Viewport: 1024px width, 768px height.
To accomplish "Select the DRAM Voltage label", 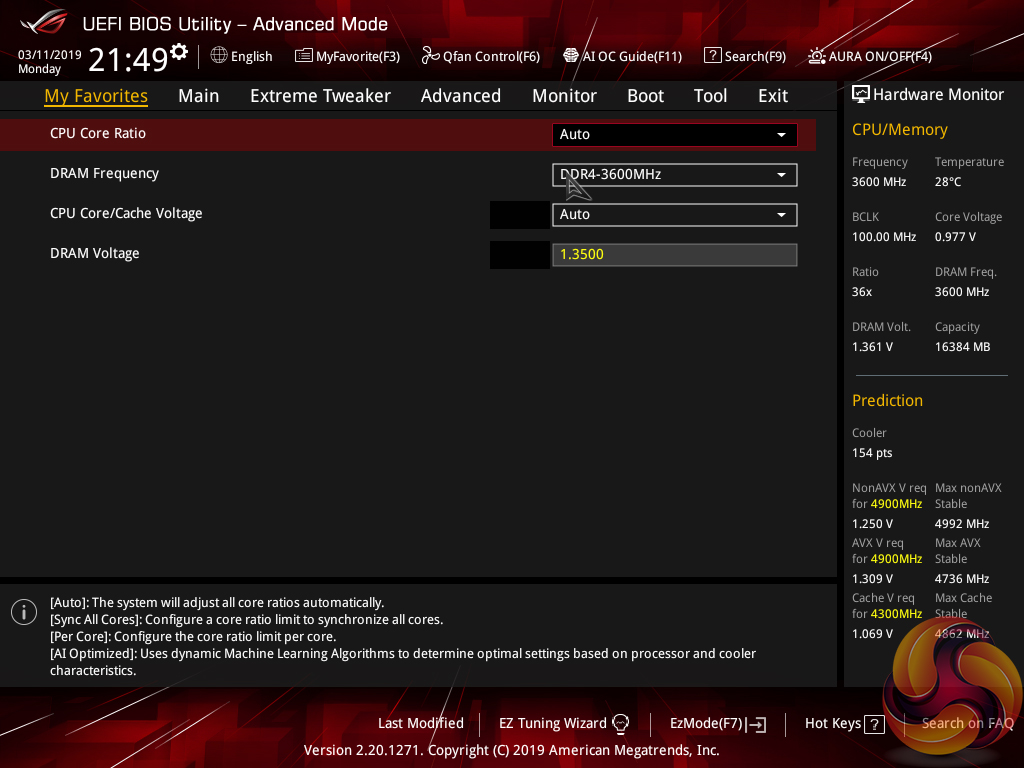I will (95, 253).
